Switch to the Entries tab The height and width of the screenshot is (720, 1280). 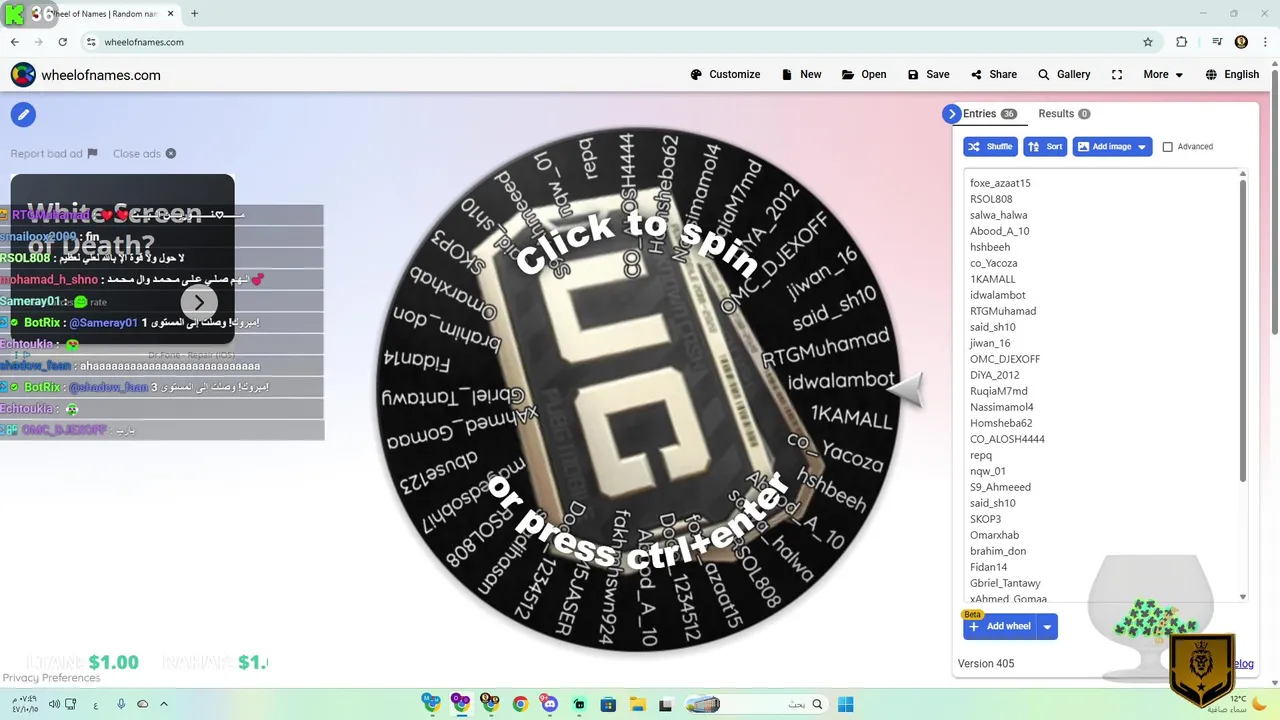coord(989,114)
